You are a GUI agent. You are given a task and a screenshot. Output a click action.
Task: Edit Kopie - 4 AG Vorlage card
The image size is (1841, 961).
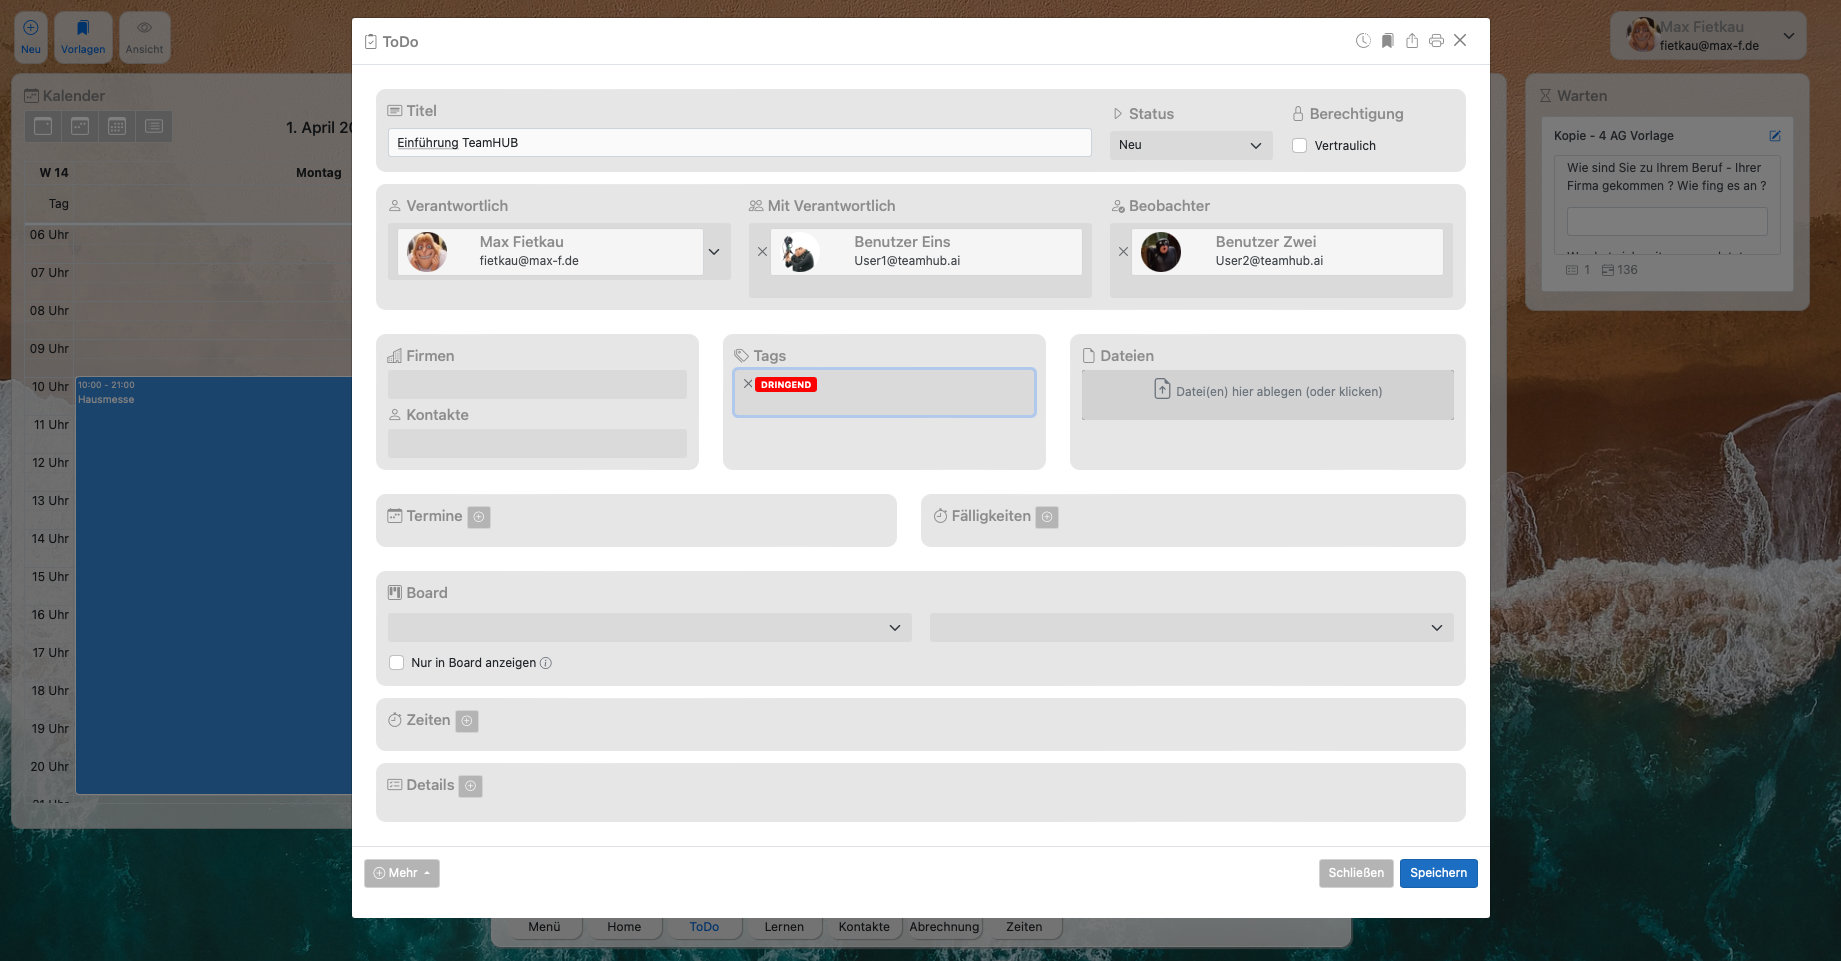click(1775, 136)
